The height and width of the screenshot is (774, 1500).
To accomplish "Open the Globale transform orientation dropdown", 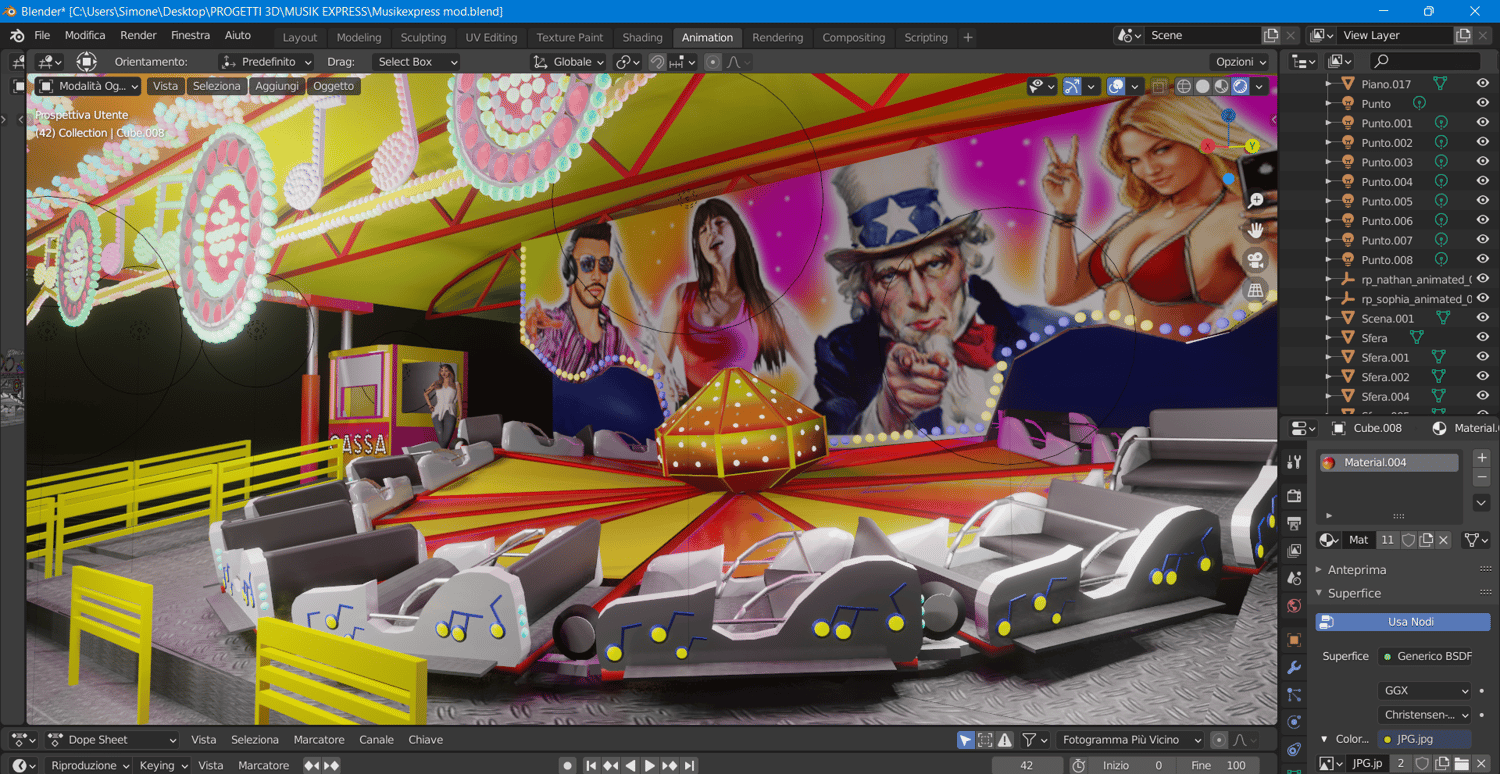I will tap(569, 62).
